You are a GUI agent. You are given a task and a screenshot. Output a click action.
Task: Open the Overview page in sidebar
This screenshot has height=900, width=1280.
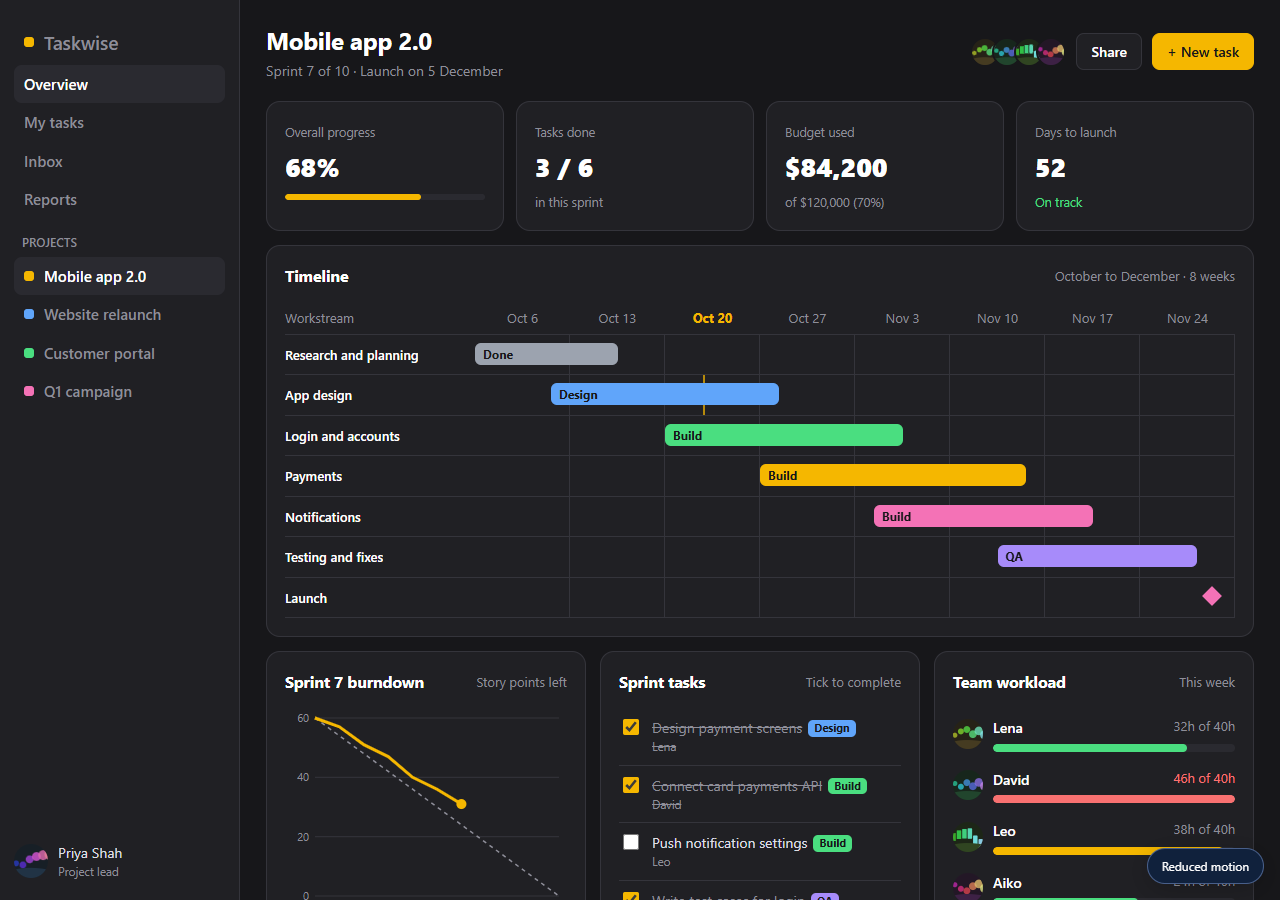coord(119,84)
